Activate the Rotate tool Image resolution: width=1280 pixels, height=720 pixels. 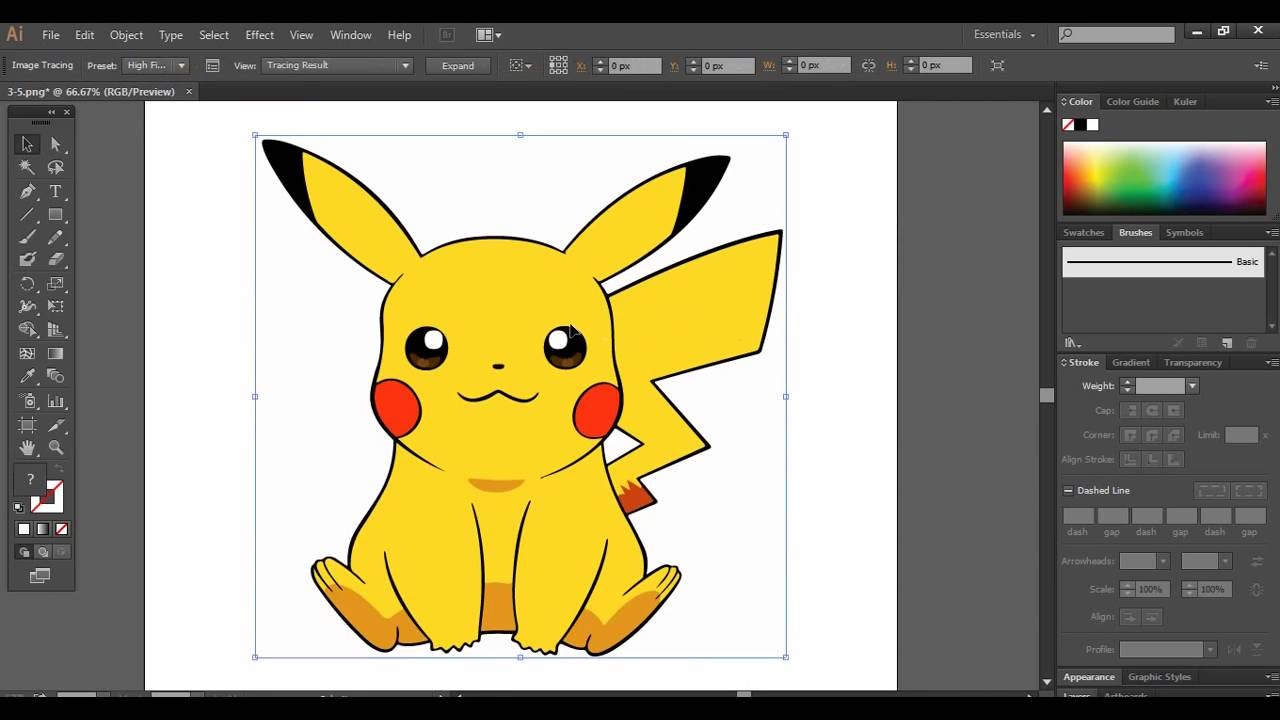point(27,284)
